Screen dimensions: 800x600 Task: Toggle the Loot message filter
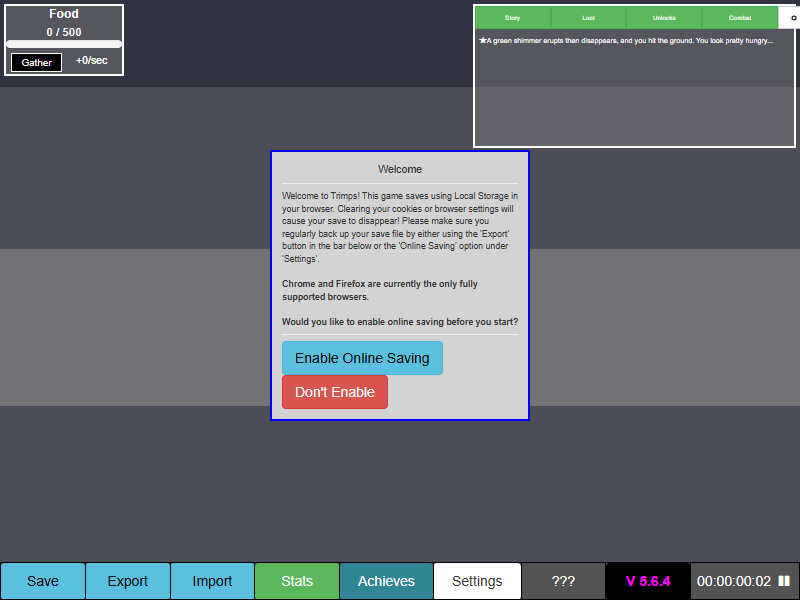(x=588, y=18)
